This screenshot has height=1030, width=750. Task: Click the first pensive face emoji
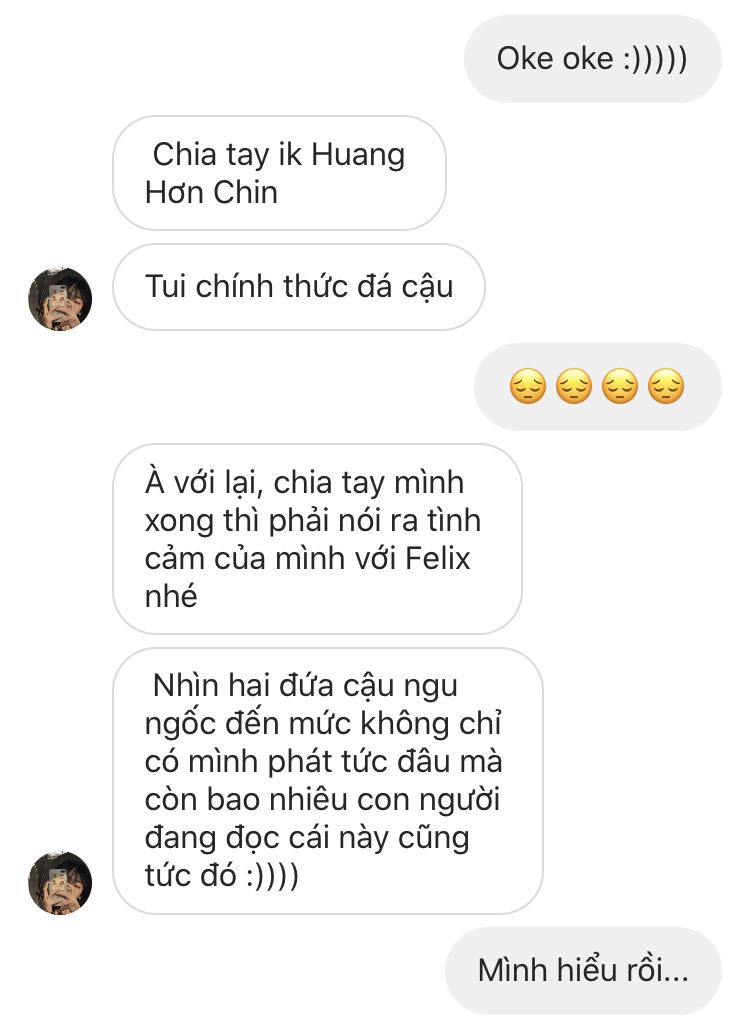[x=528, y=386]
